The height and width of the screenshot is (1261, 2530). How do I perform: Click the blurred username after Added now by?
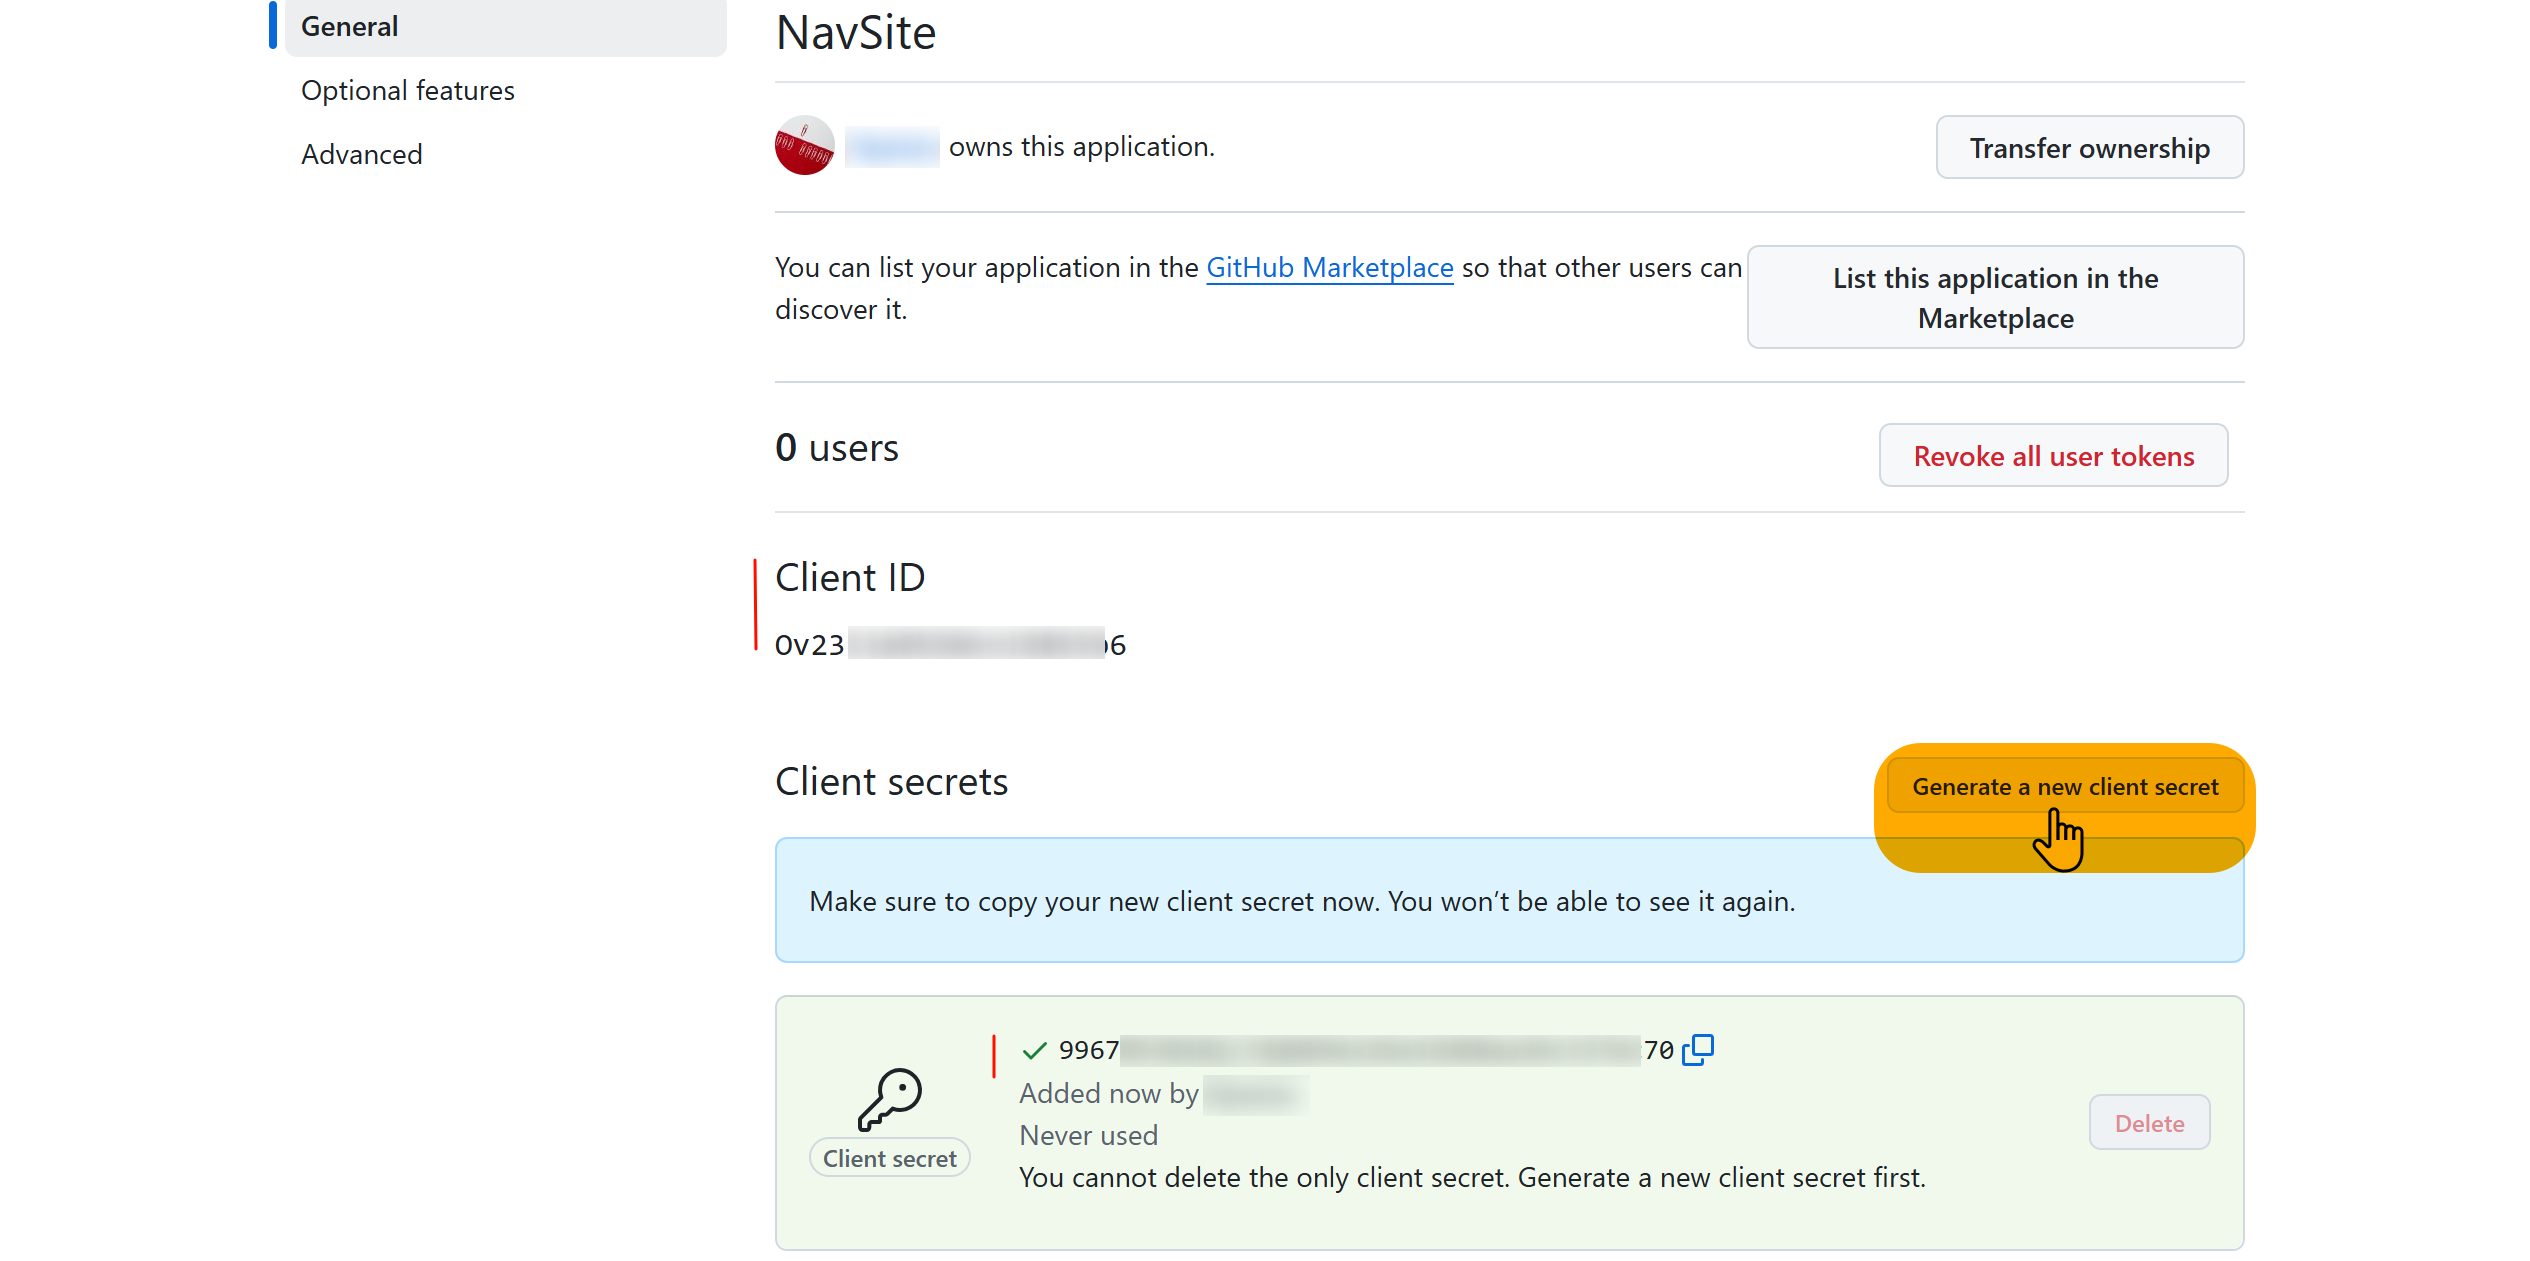(1254, 1094)
